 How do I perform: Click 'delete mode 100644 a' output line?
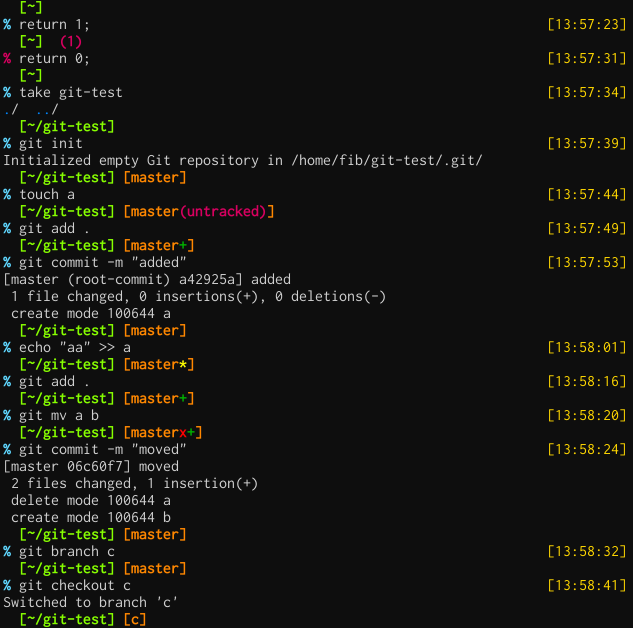click(x=91, y=501)
